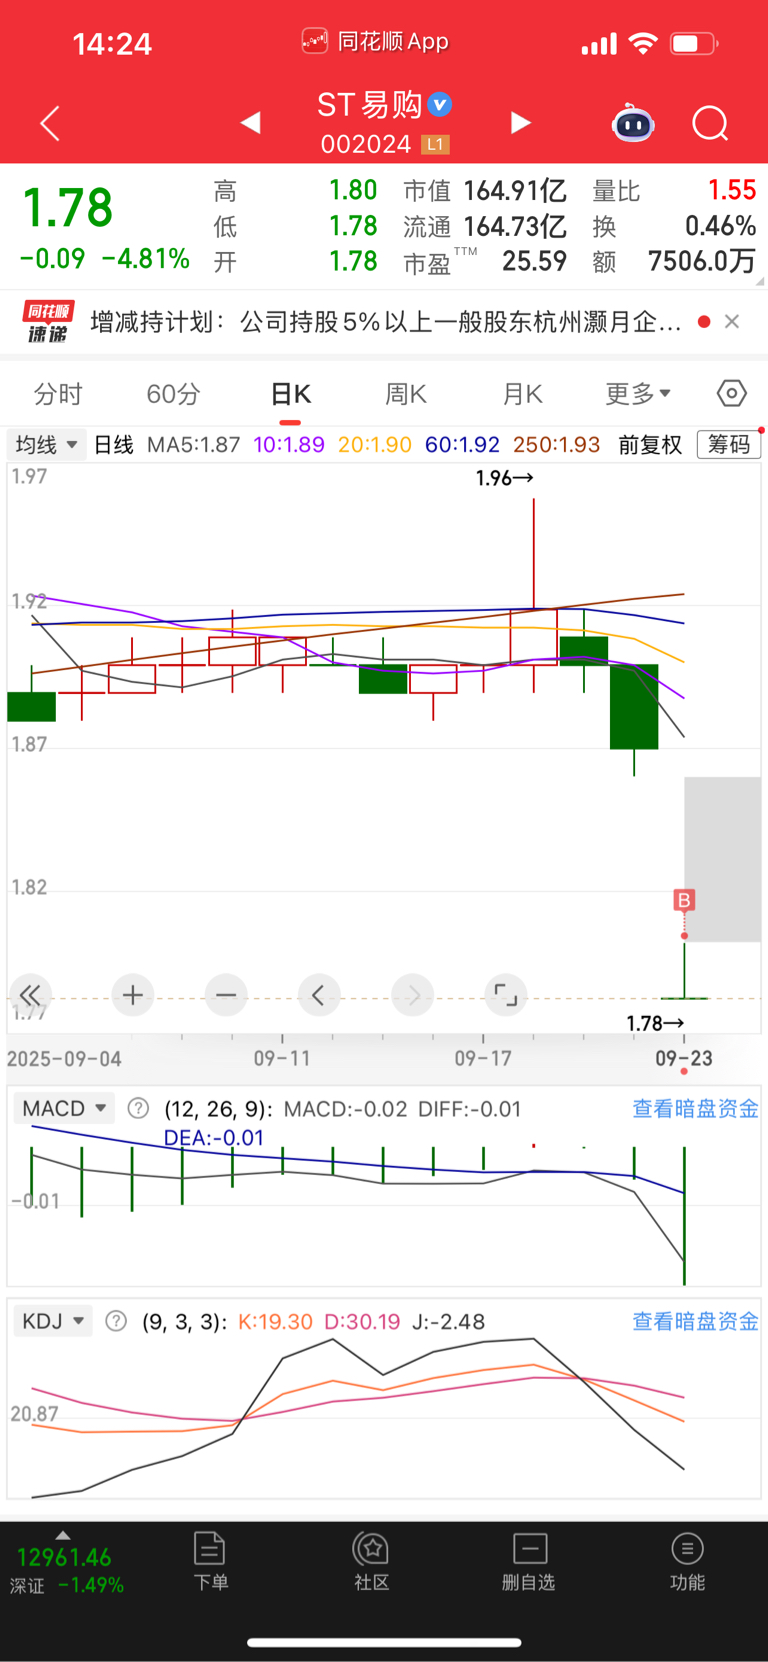Move chart right with the chevron button
Image resolution: width=768 pixels, height=1662 pixels.
click(413, 995)
